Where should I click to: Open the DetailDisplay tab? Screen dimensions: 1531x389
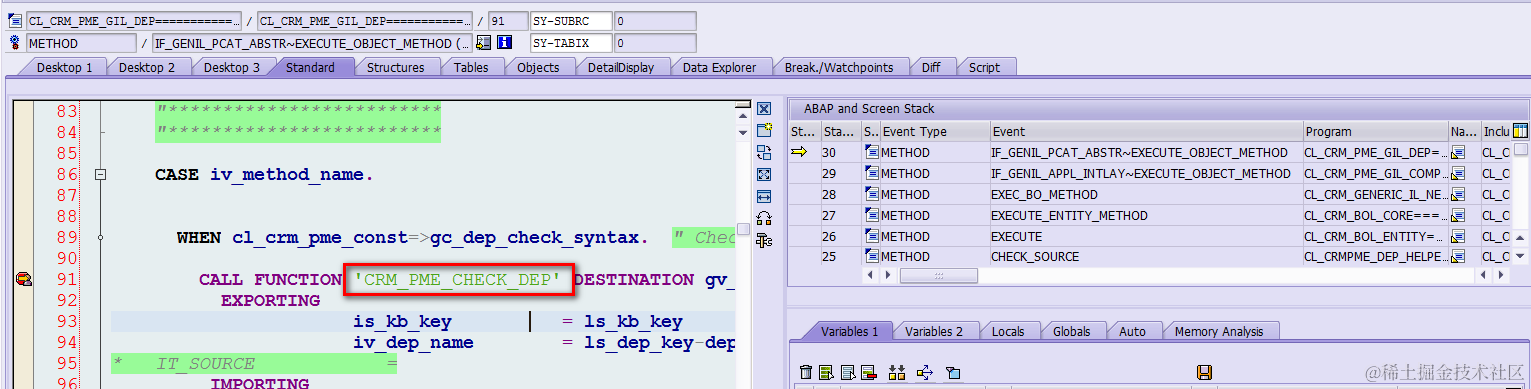click(x=621, y=67)
